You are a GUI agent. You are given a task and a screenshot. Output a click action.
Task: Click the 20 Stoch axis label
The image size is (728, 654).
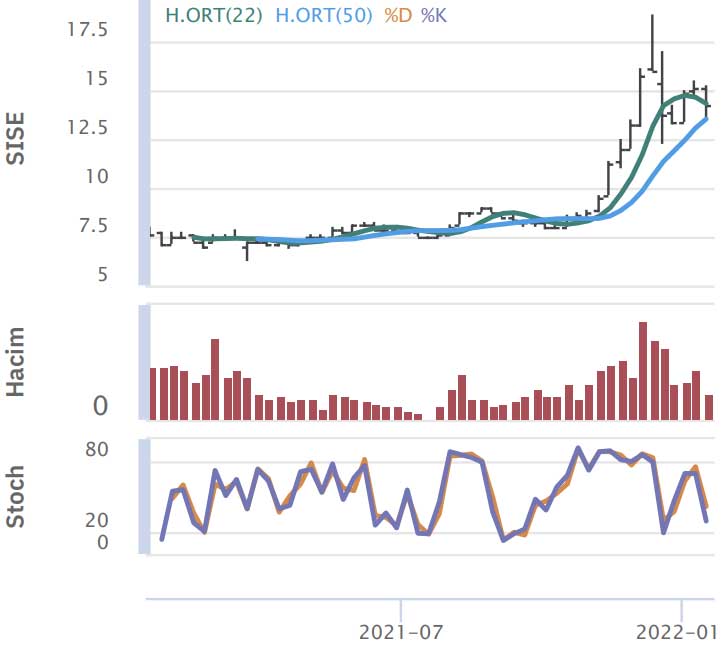point(97,520)
